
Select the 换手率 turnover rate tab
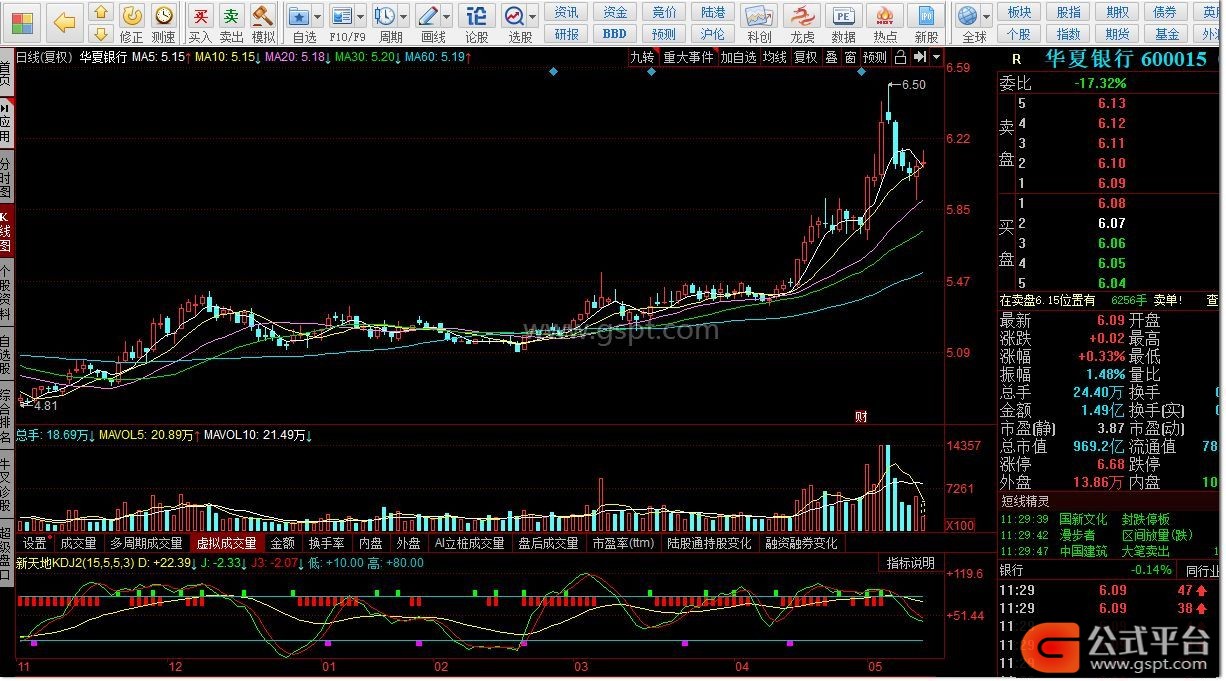coord(326,543)
